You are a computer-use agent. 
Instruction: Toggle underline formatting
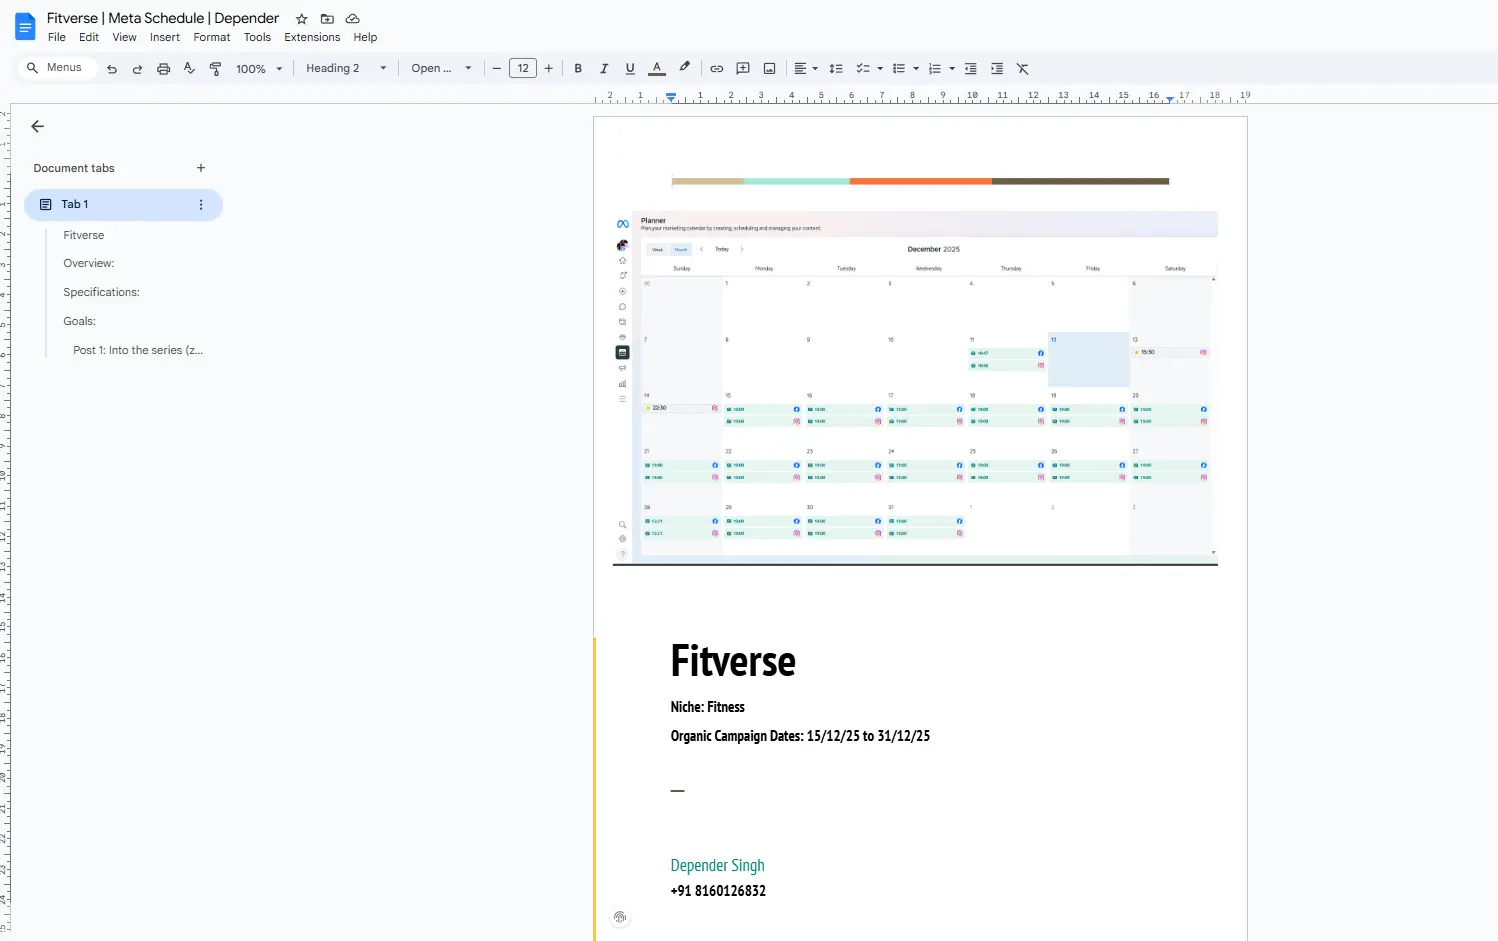(x=630, y=69)
